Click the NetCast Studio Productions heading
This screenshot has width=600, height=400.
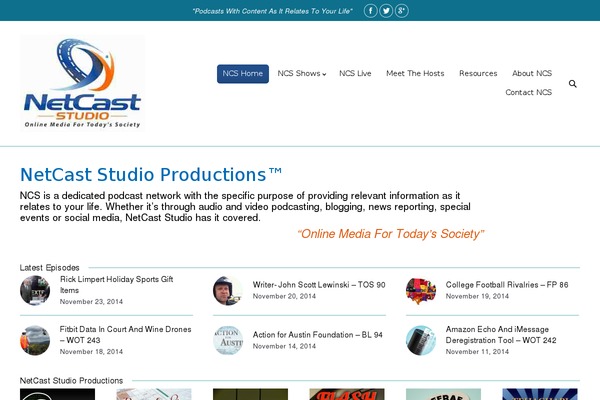click(151, 175)
